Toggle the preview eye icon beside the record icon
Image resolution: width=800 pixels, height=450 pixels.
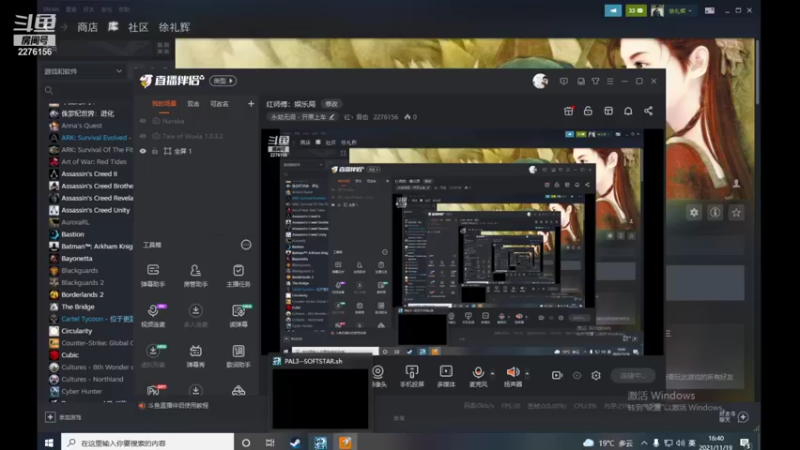pyautogui.click(x=577, y=376)
